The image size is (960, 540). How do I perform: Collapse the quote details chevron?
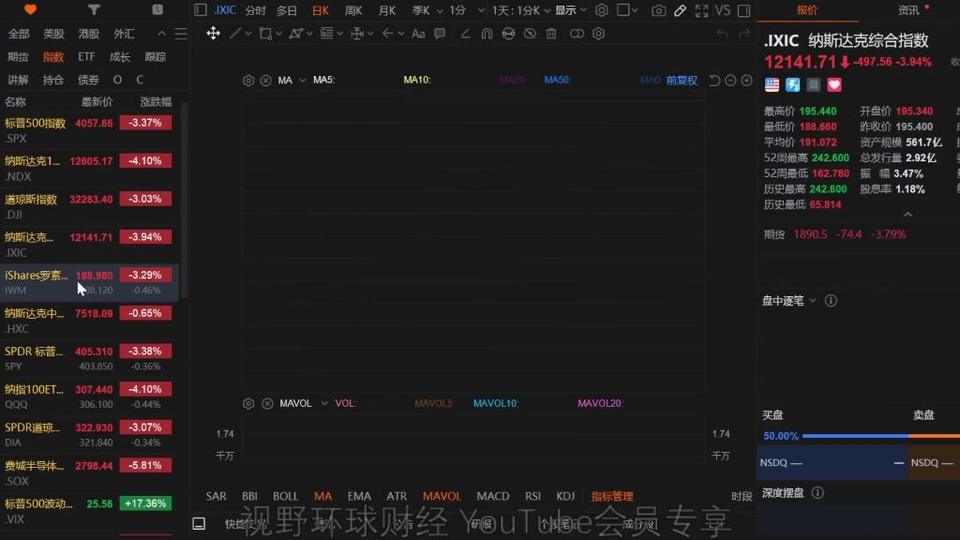908,214
